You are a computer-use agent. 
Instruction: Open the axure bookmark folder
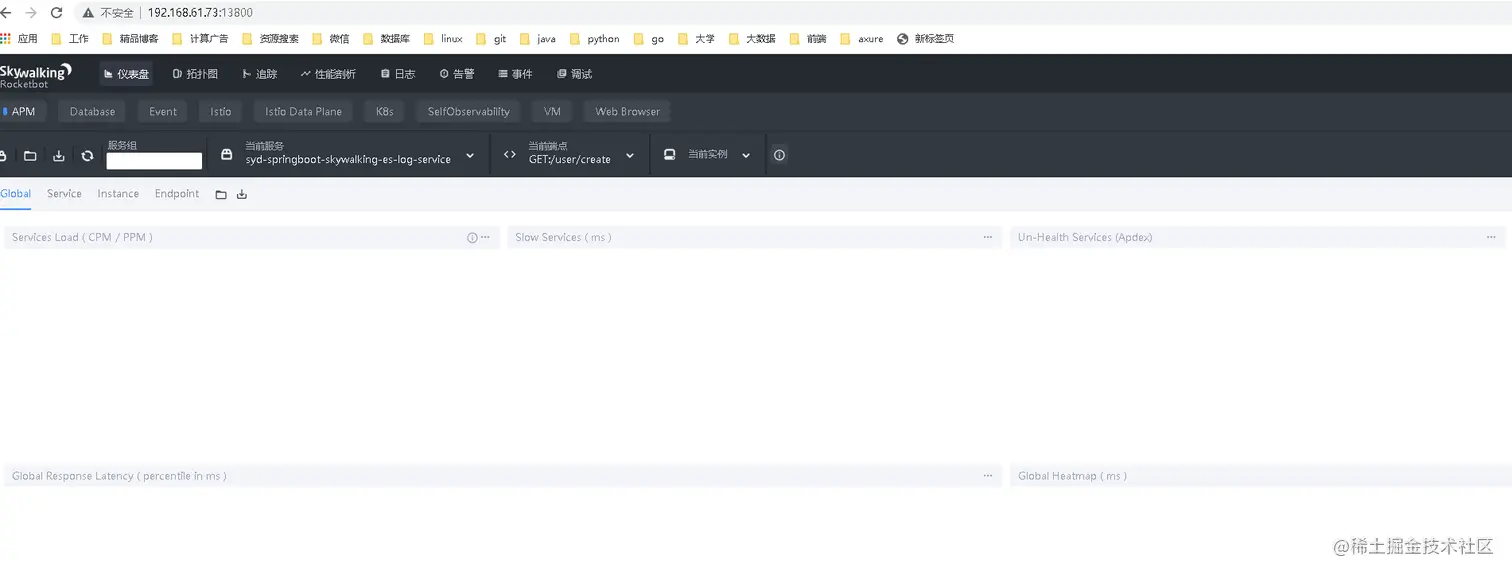(x=862, y=39)
